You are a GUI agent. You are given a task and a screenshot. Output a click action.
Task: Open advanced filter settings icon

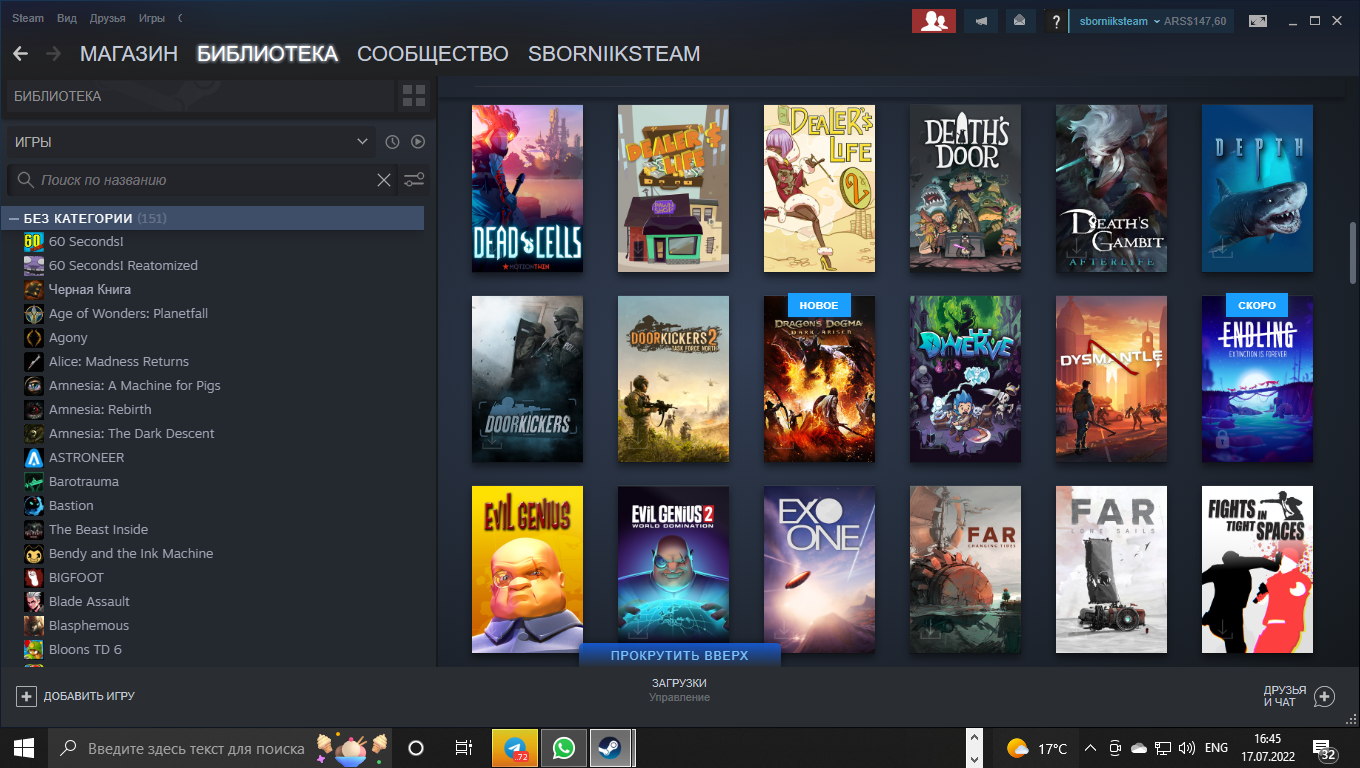point(414,180)
